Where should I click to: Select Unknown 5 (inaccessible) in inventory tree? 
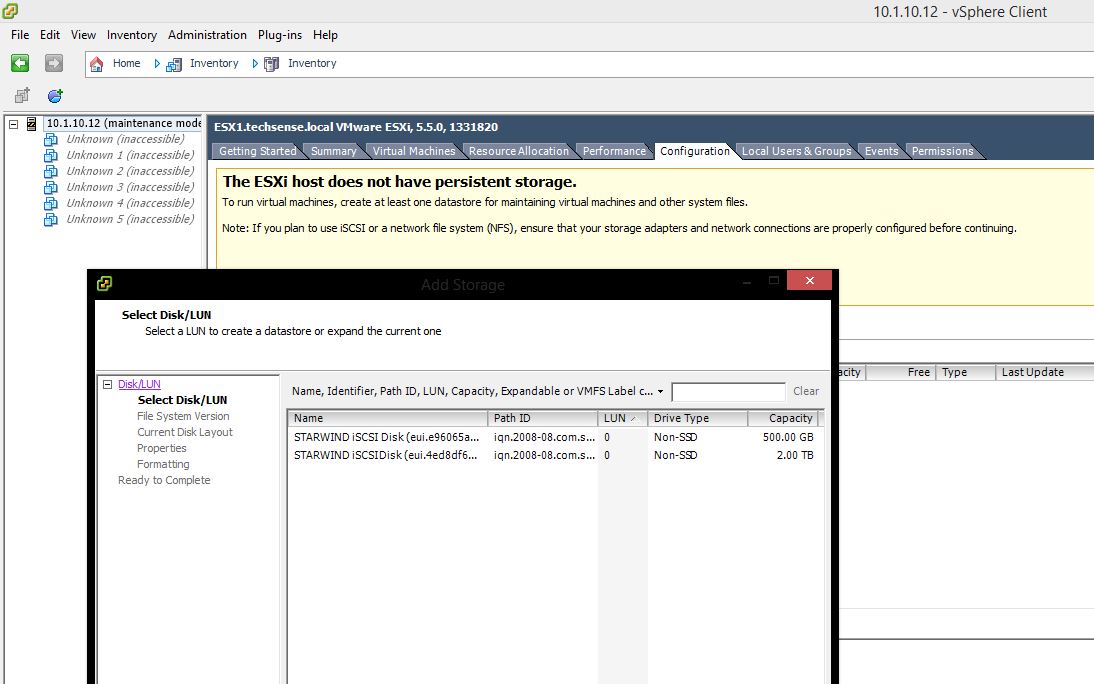tap(130, 220)
